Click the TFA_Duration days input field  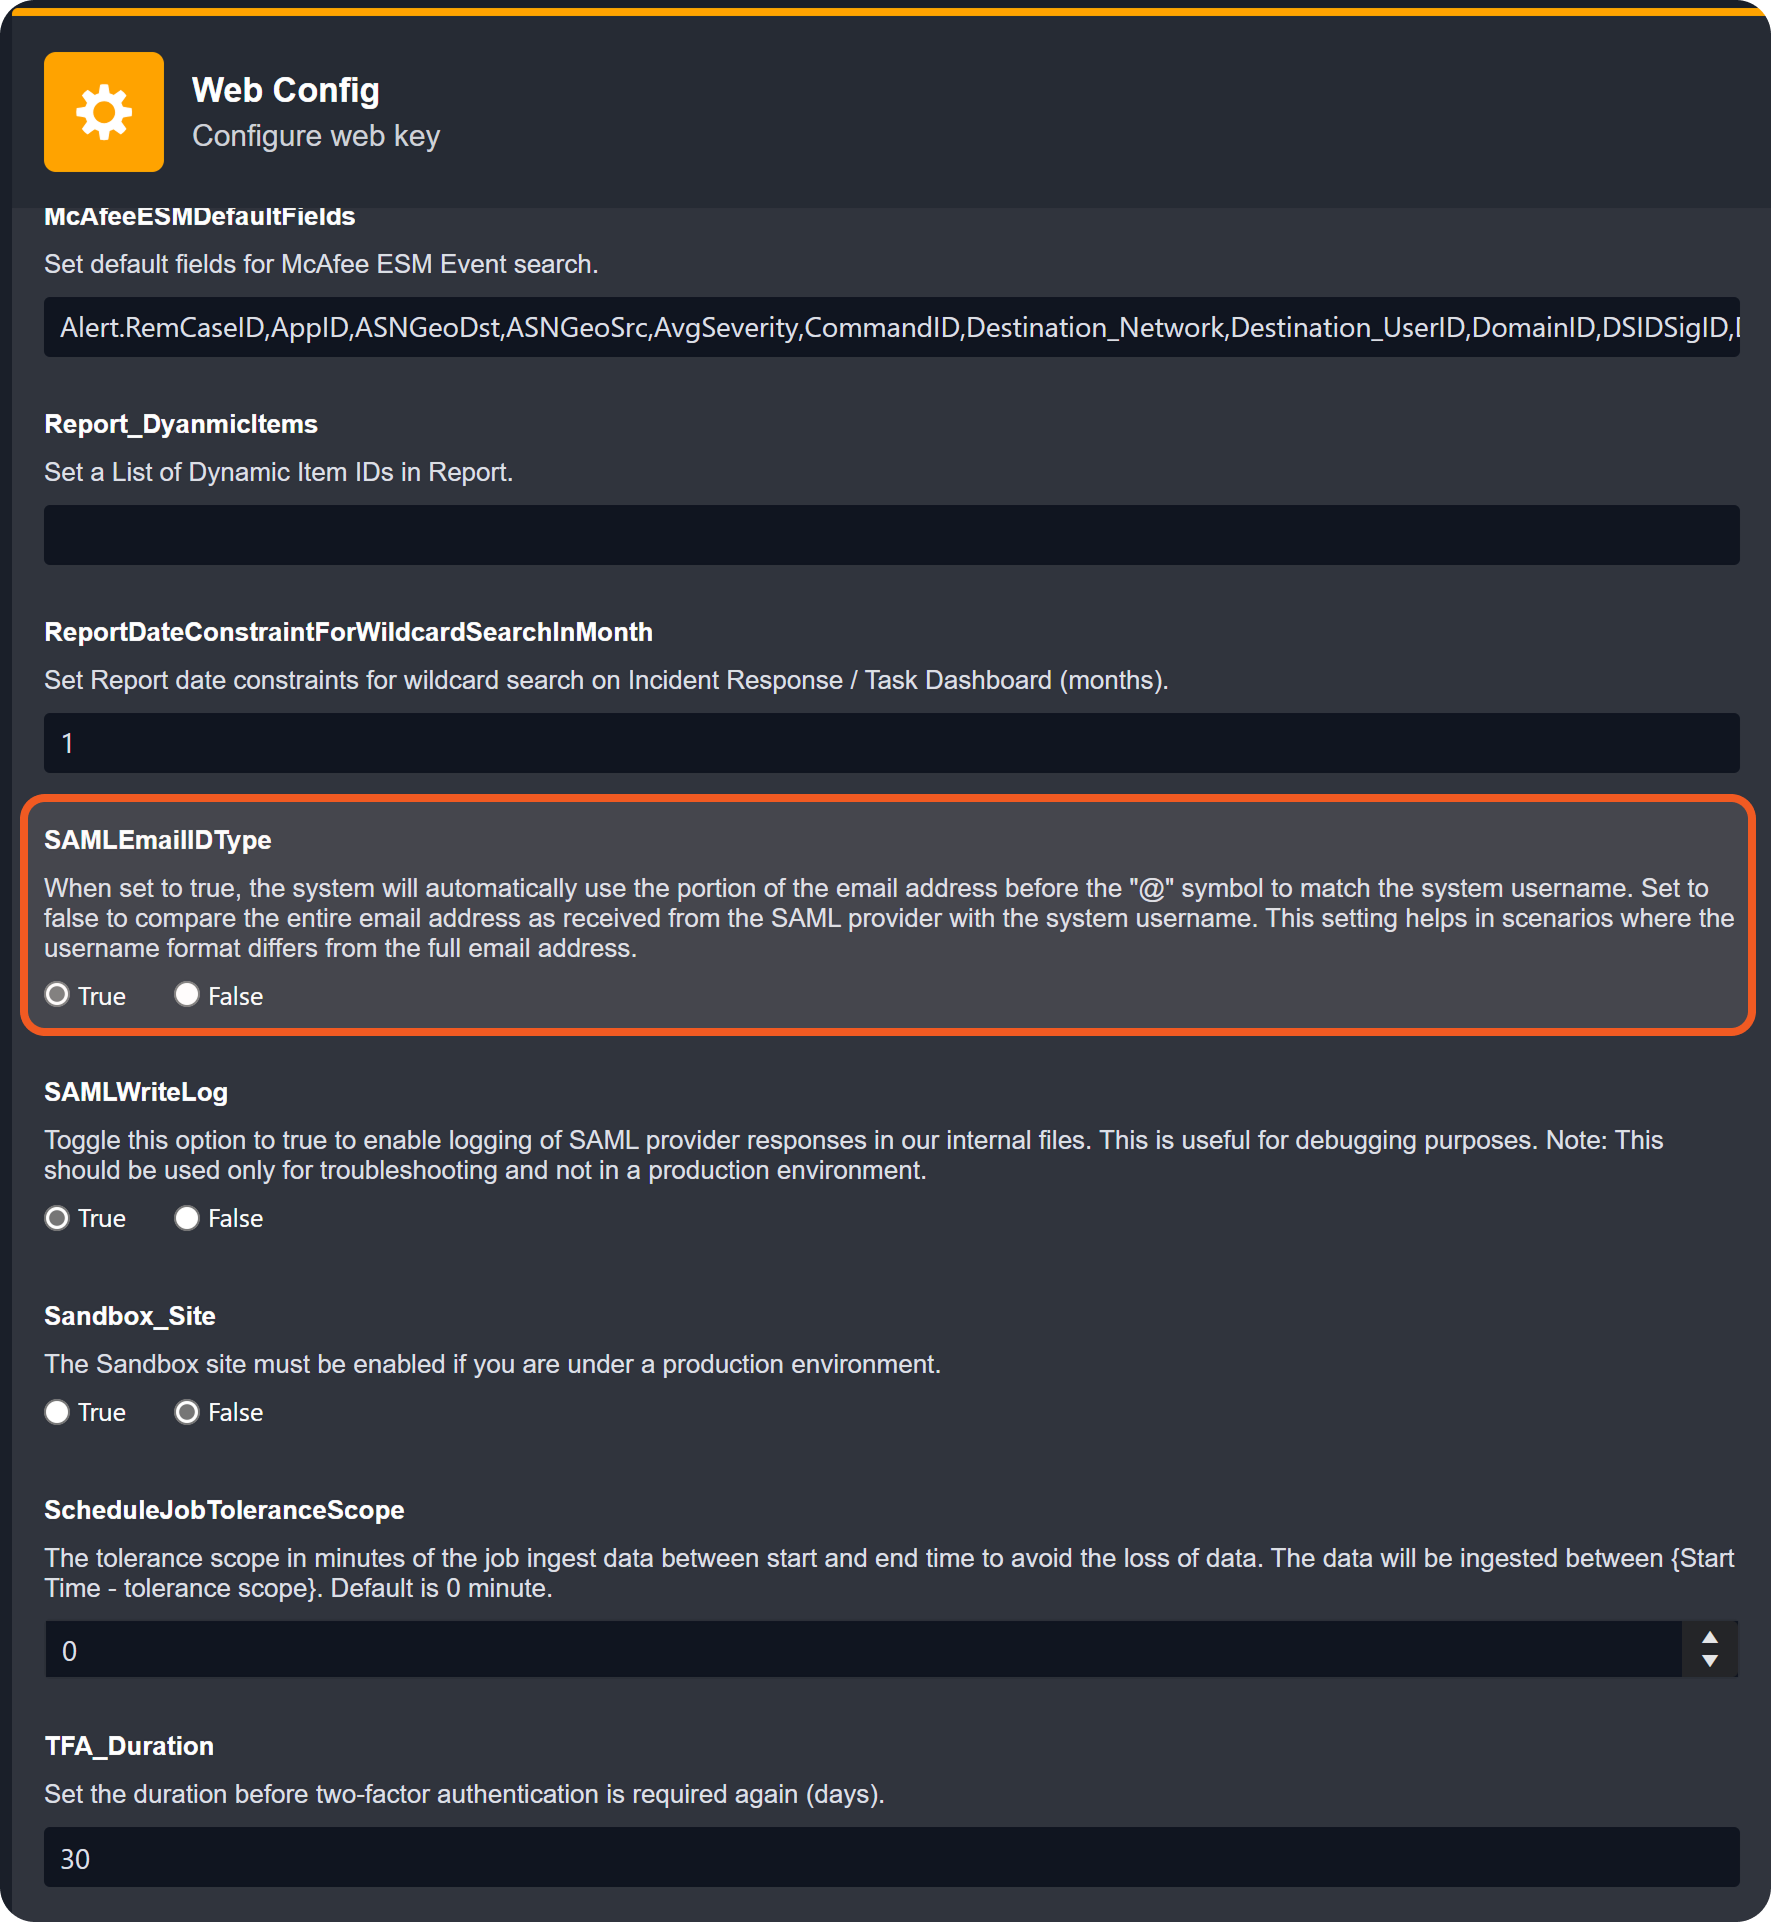[890, 1858]
